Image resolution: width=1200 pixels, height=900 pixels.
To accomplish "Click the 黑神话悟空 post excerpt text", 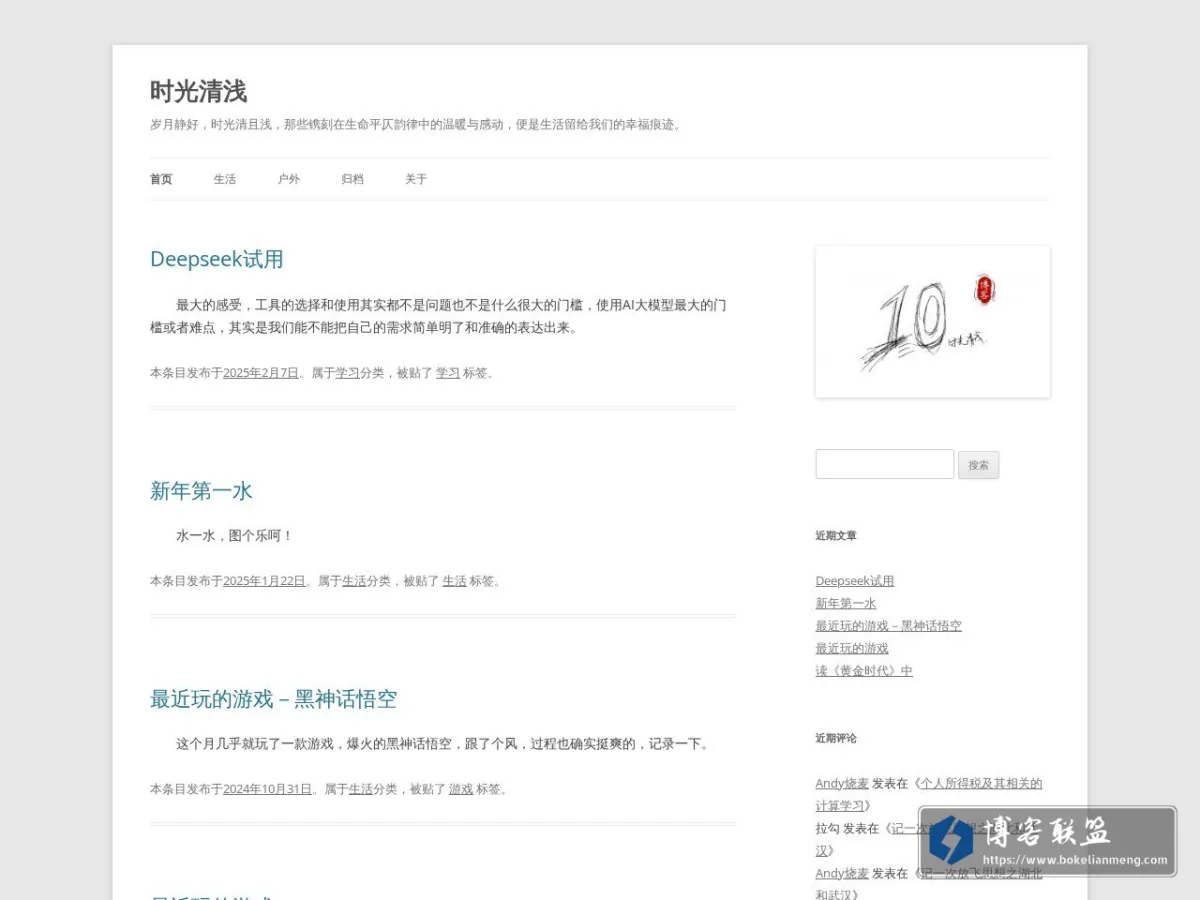I will click(445, 744).
